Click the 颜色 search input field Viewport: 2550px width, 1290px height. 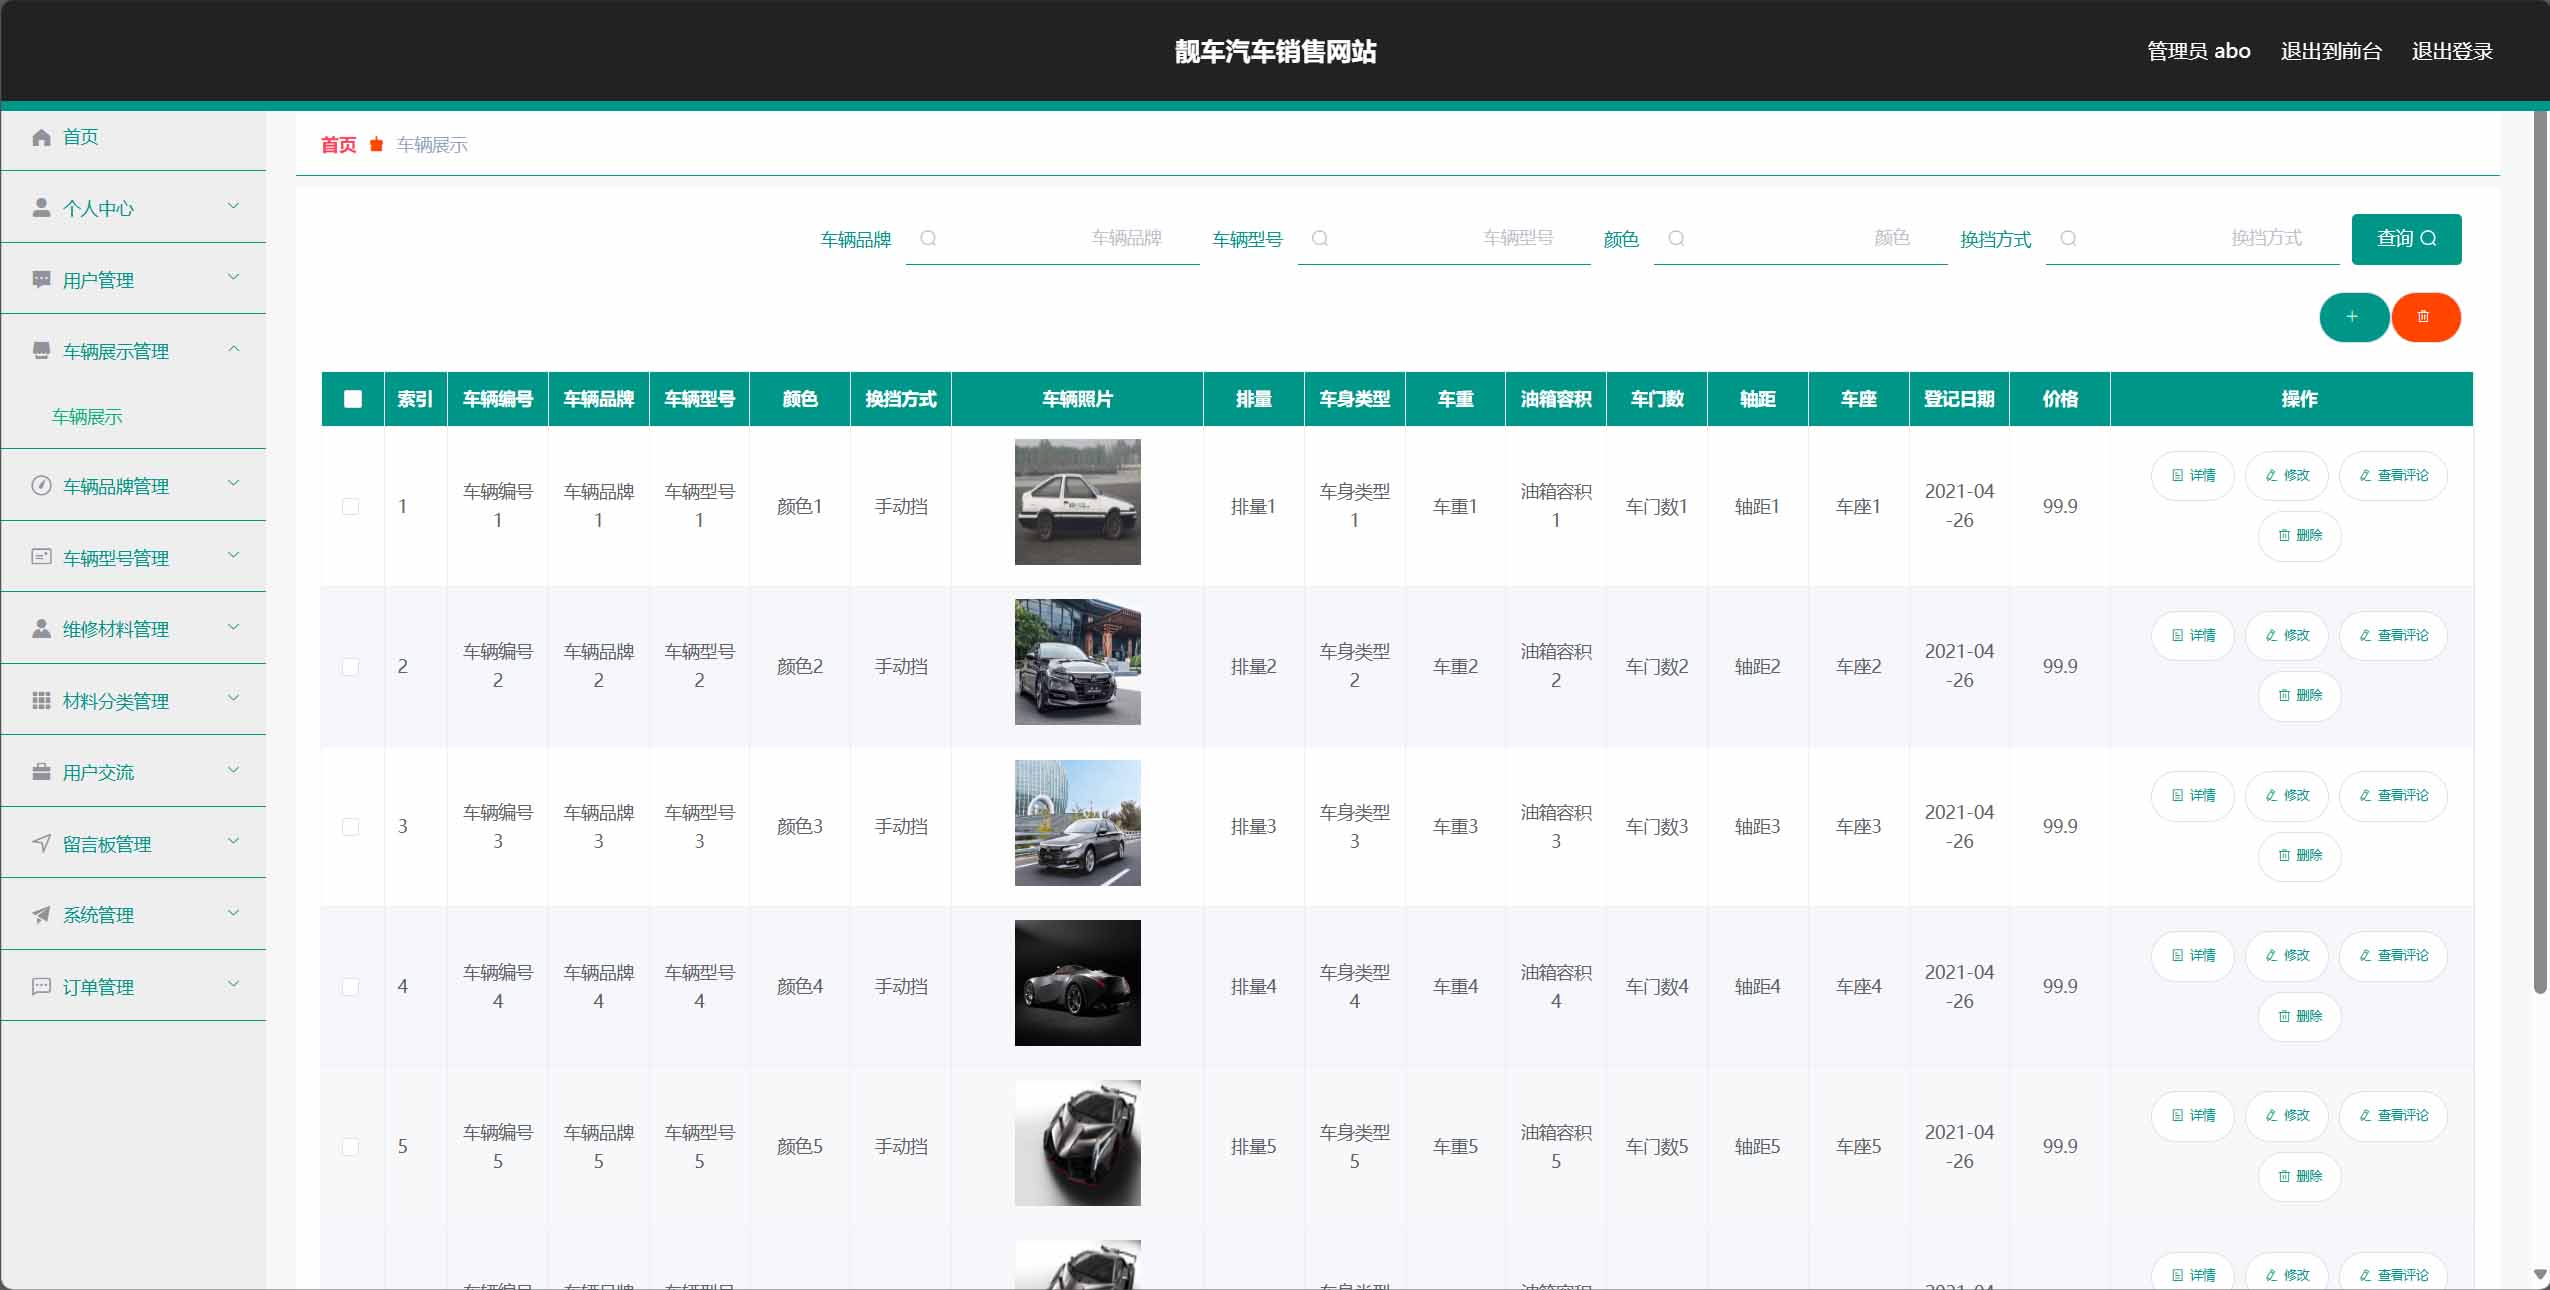pyautogui.click(x=1800, y=239)
